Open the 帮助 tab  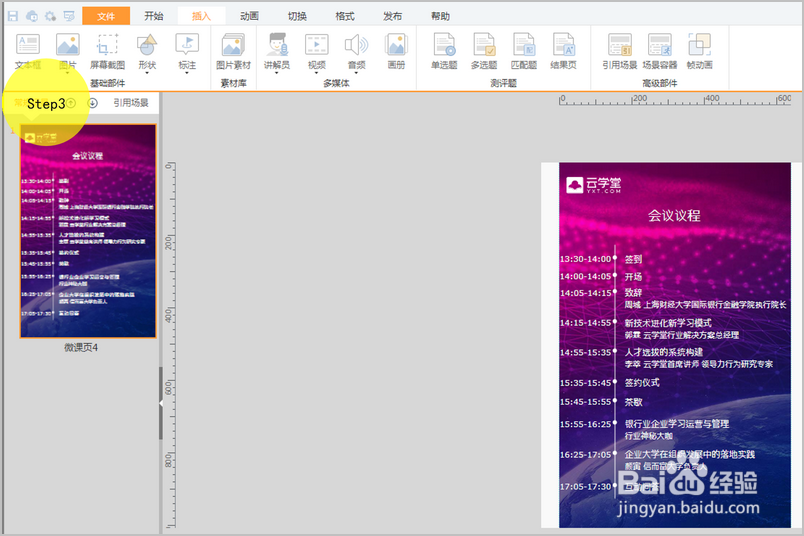(x=440, y=16)
